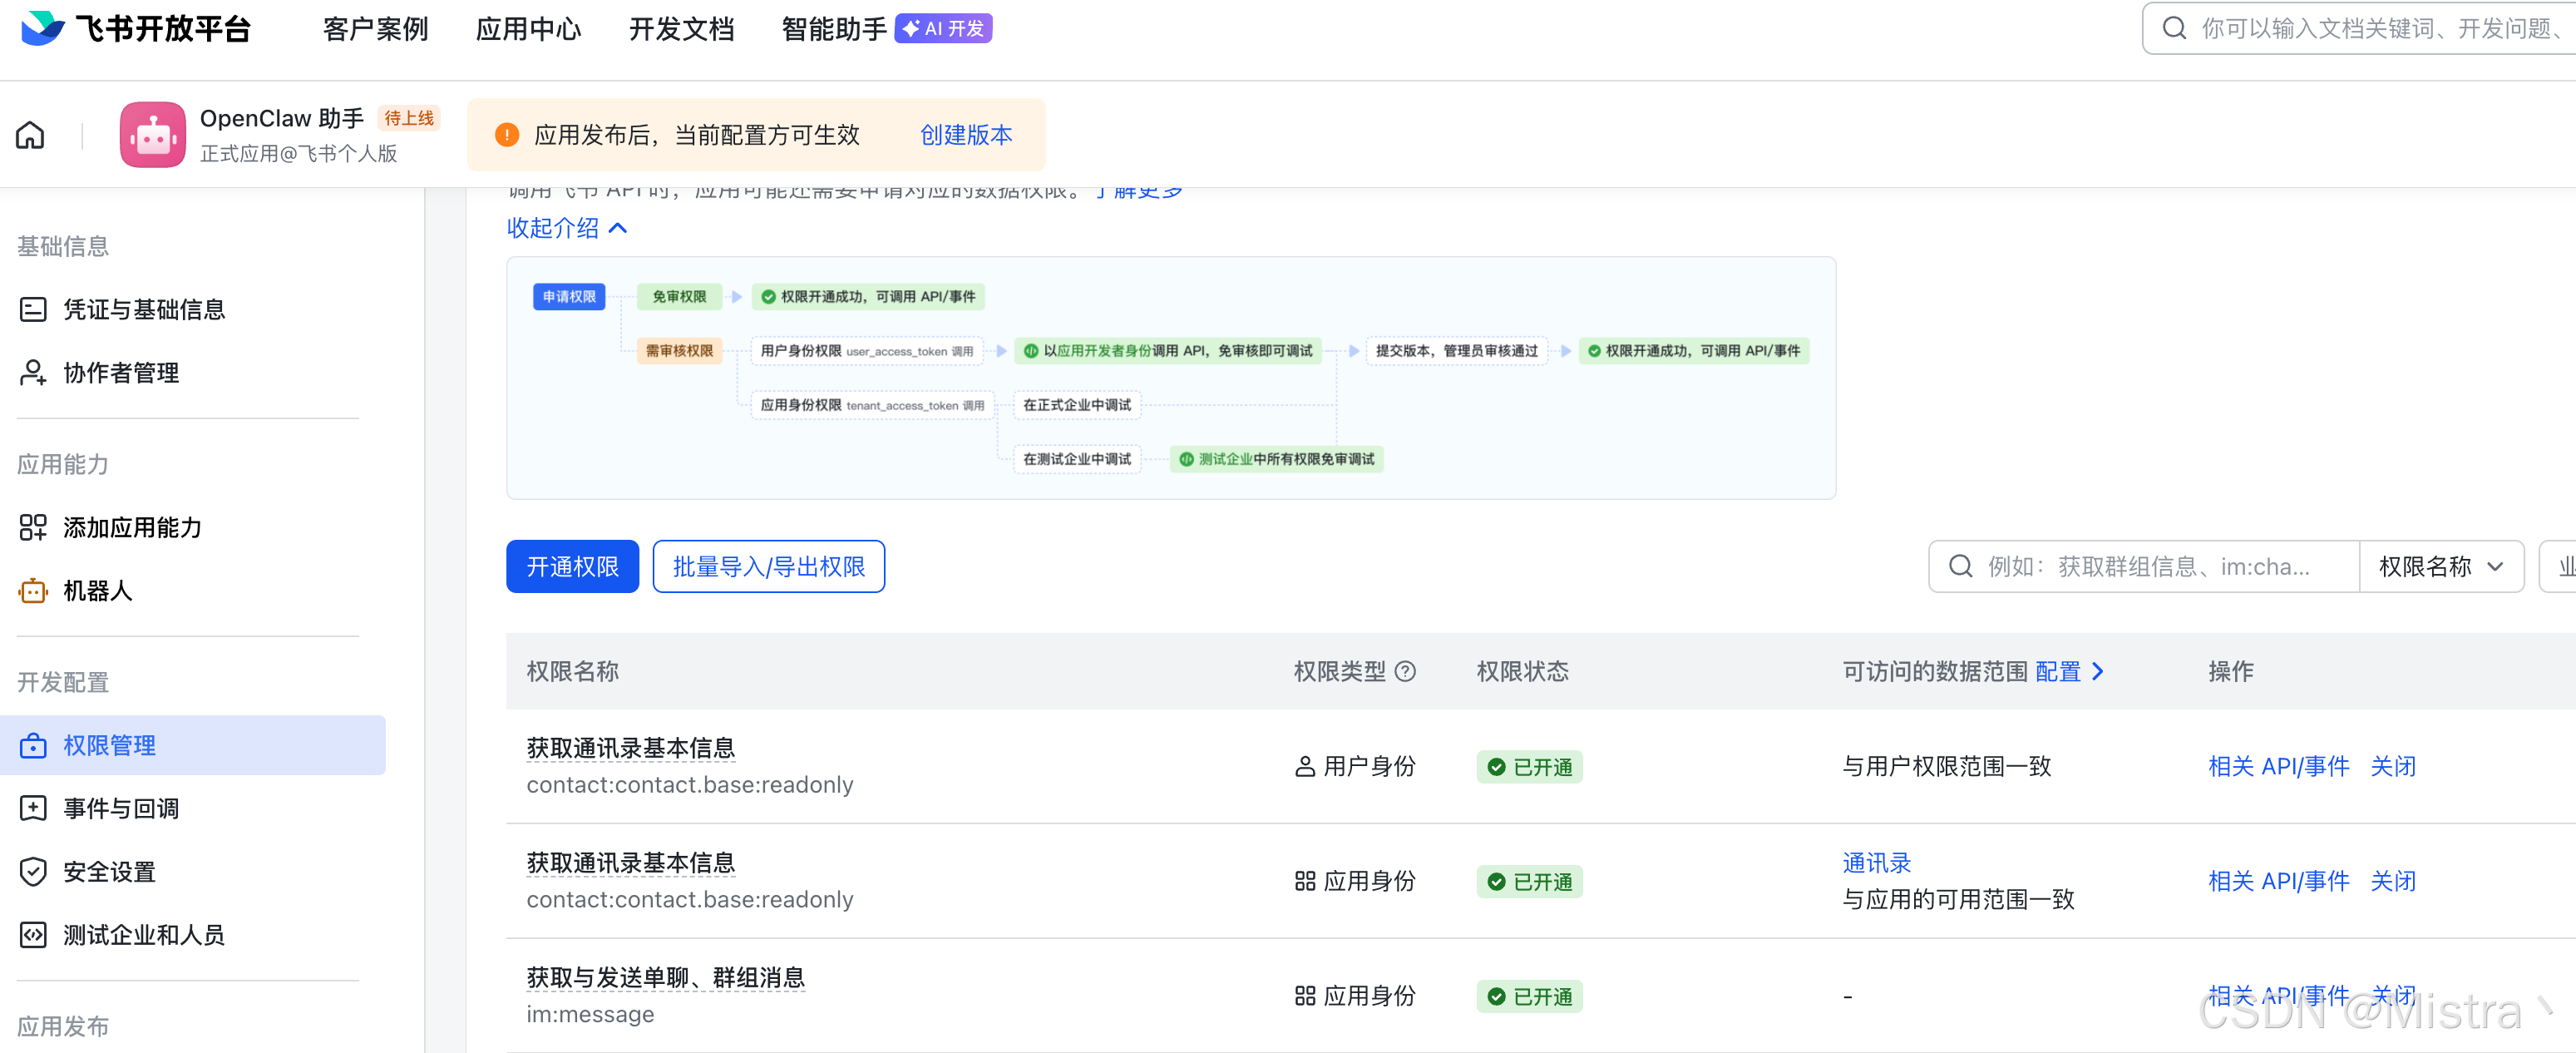This screenshot has height=1053, width=2576.
Task: Click the 创建版本 link
Action: [966, 135]
